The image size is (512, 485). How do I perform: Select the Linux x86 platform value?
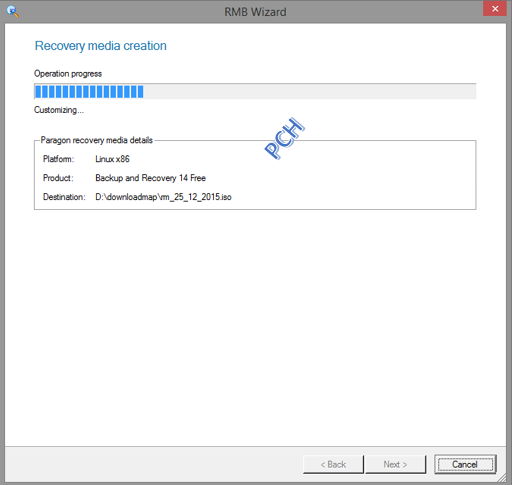112,159
